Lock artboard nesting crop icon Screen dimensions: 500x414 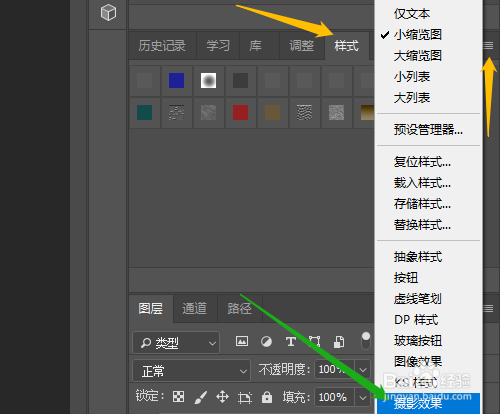tap(245, 397)
